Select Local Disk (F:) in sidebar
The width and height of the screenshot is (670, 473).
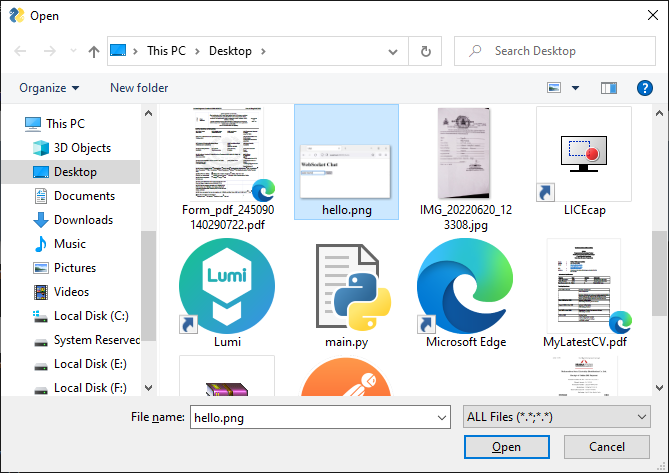click(x=80, y=388)
